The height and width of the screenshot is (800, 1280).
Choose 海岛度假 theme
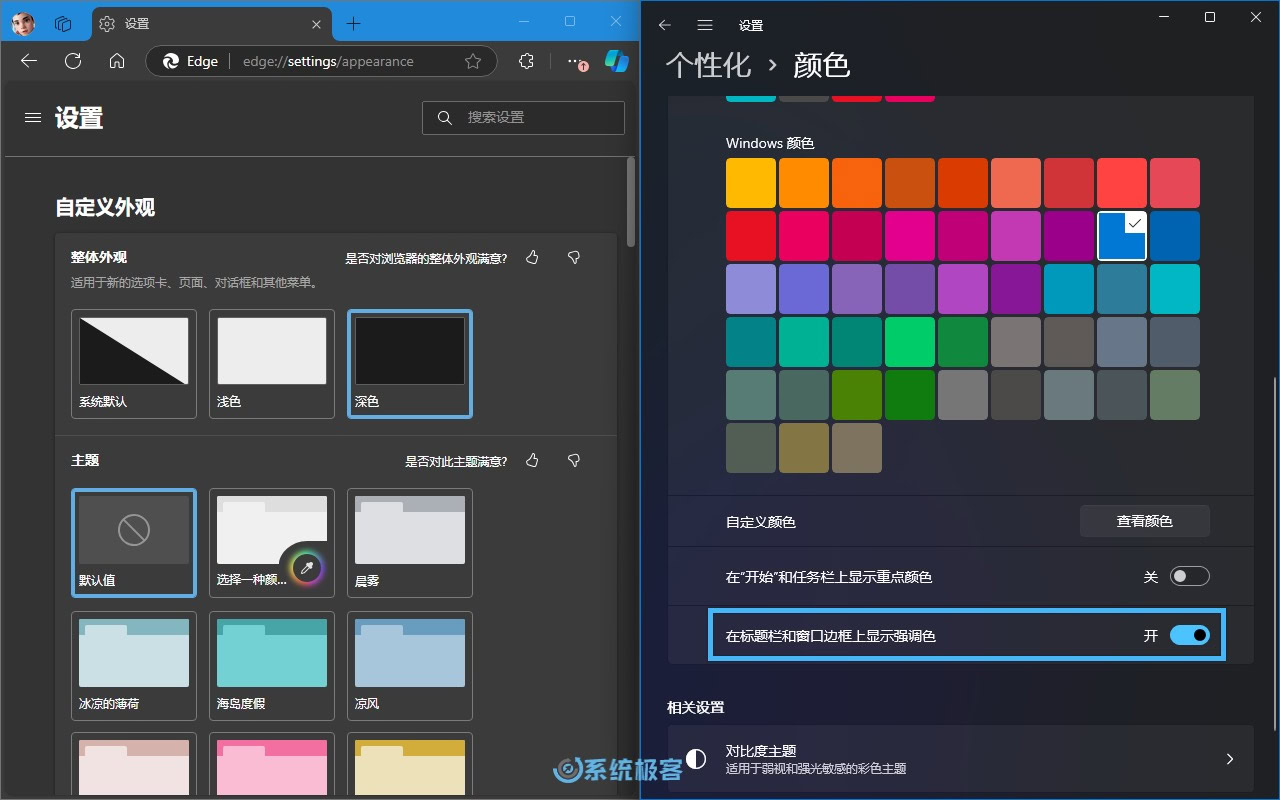(x=272, y=665)
